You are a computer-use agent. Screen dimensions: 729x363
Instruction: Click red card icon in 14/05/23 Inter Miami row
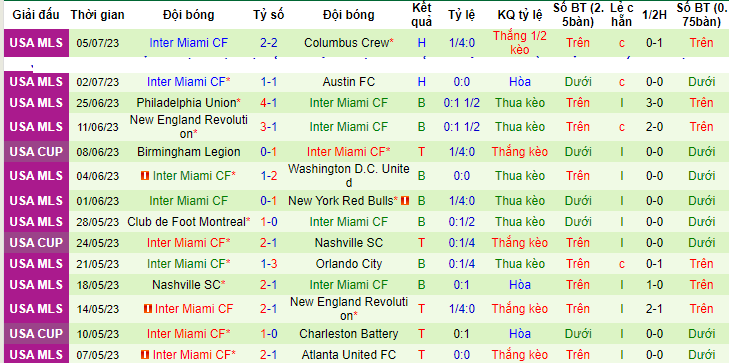(148, 309)
